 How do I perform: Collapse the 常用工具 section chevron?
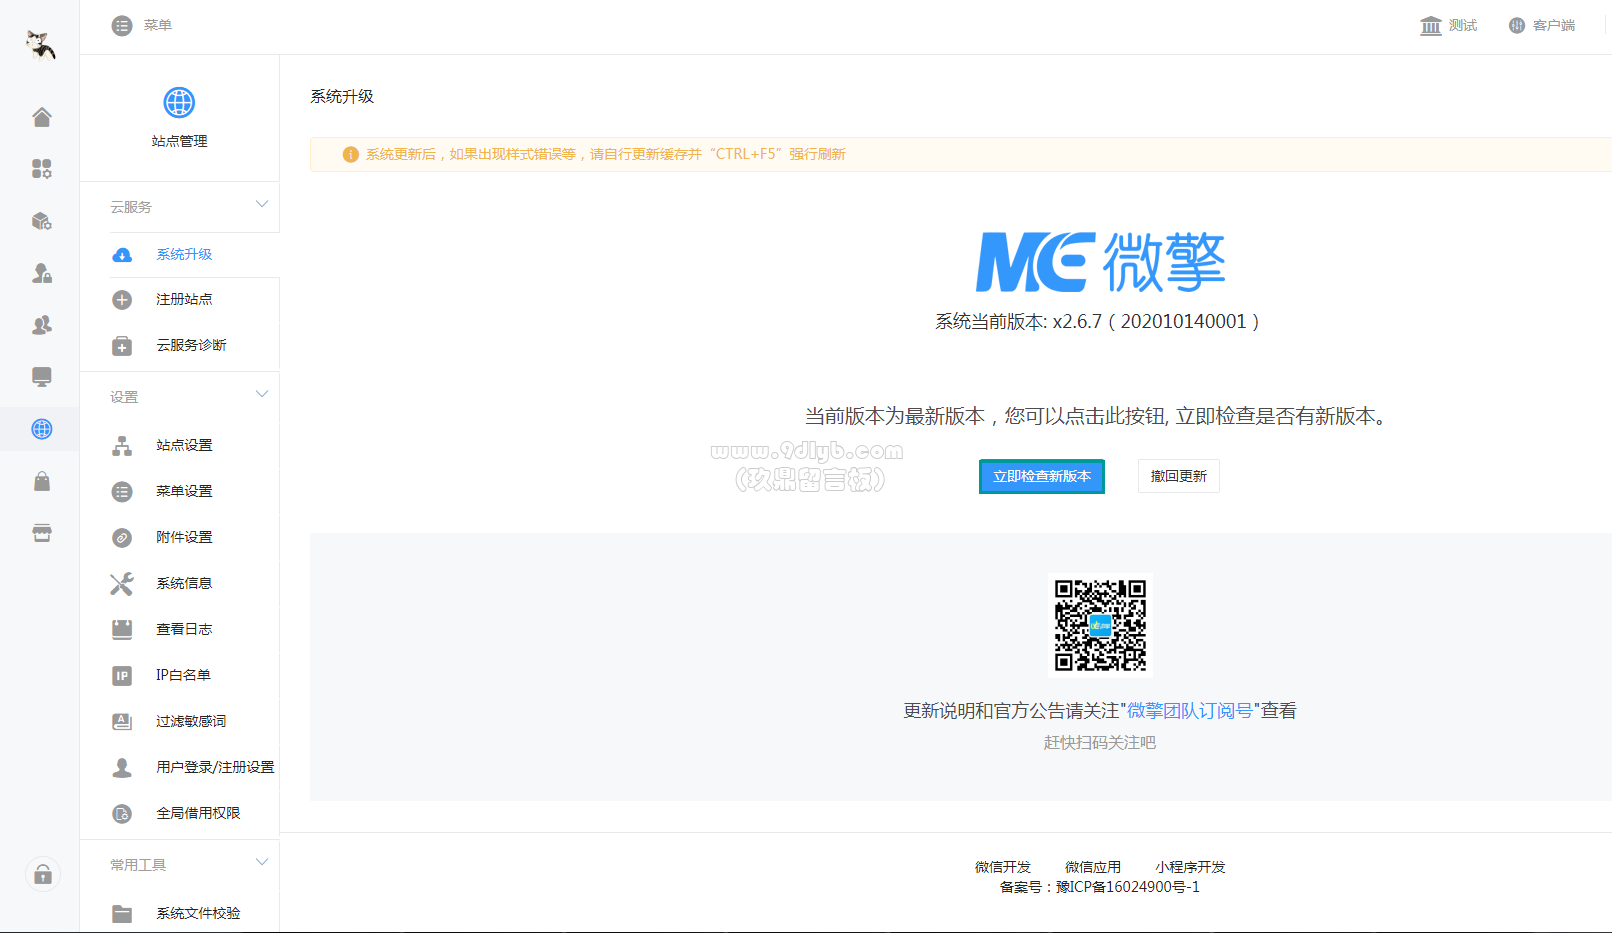pyautogui.click(x=262, y=862)
